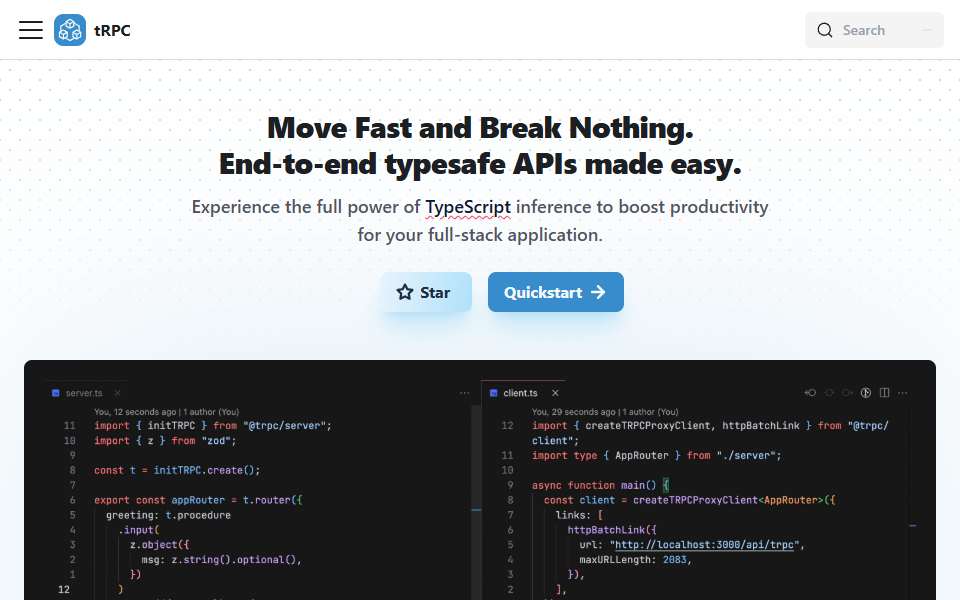Click the localhost:3000/api/trpc URL in the code

[704, 545]
